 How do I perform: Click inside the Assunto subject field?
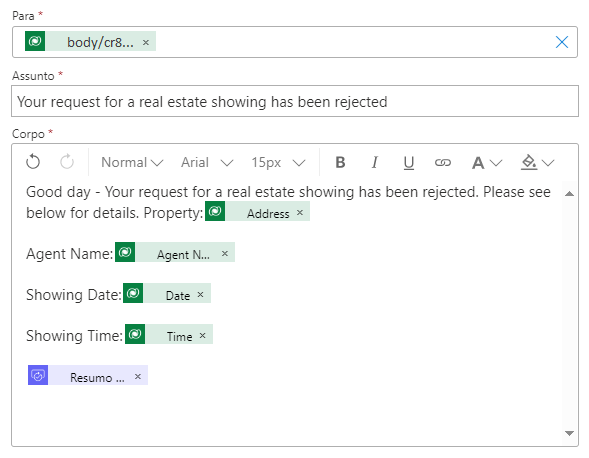click(x=295, y=101)
